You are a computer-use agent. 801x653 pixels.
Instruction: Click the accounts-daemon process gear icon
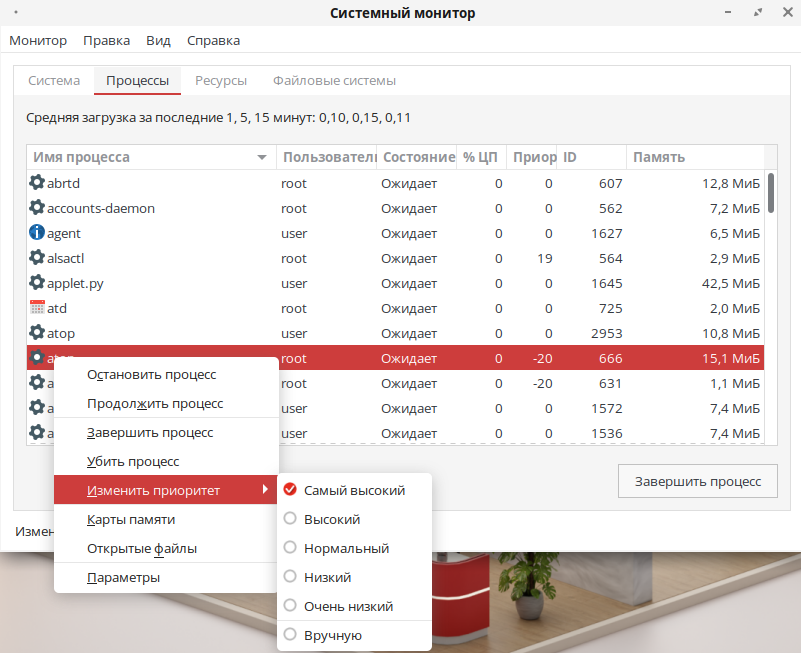click(37, 208)
